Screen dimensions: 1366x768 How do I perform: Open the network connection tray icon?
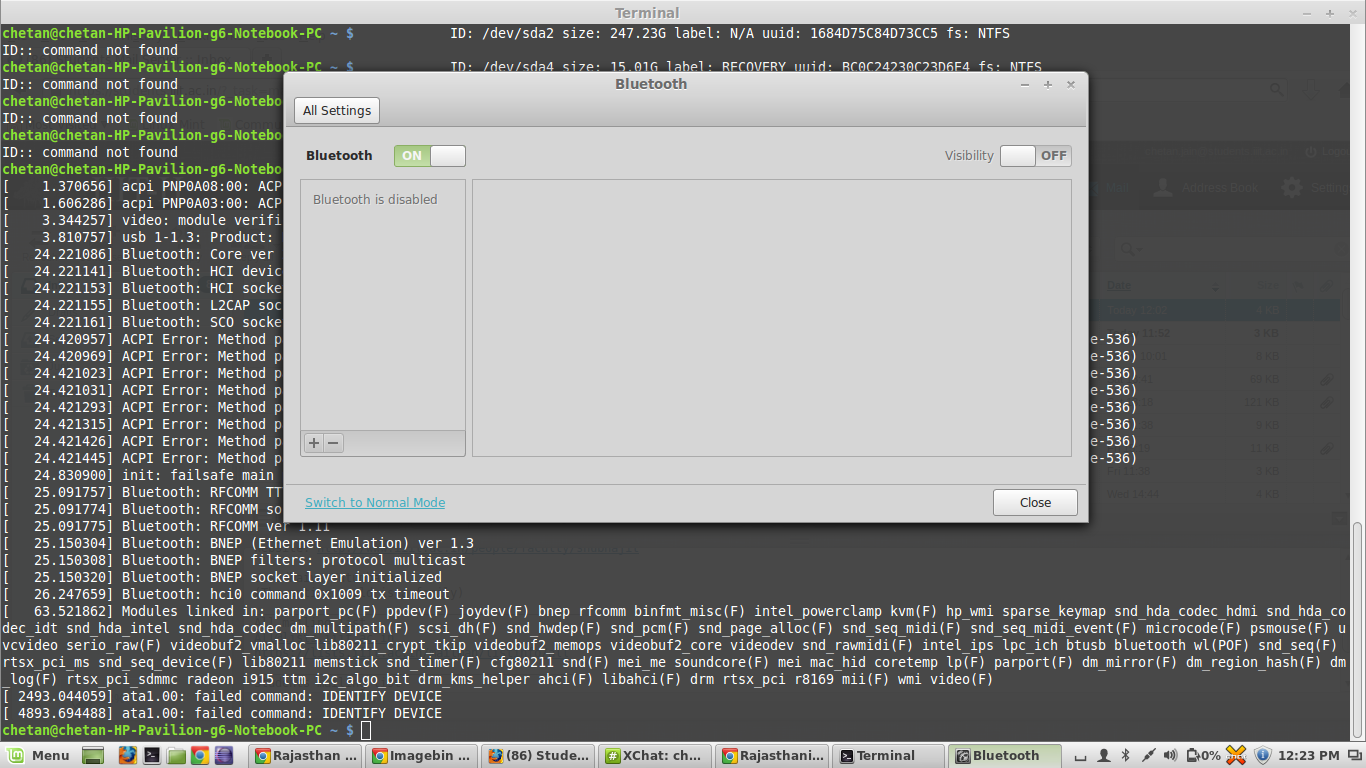[x=1149, y=755]
